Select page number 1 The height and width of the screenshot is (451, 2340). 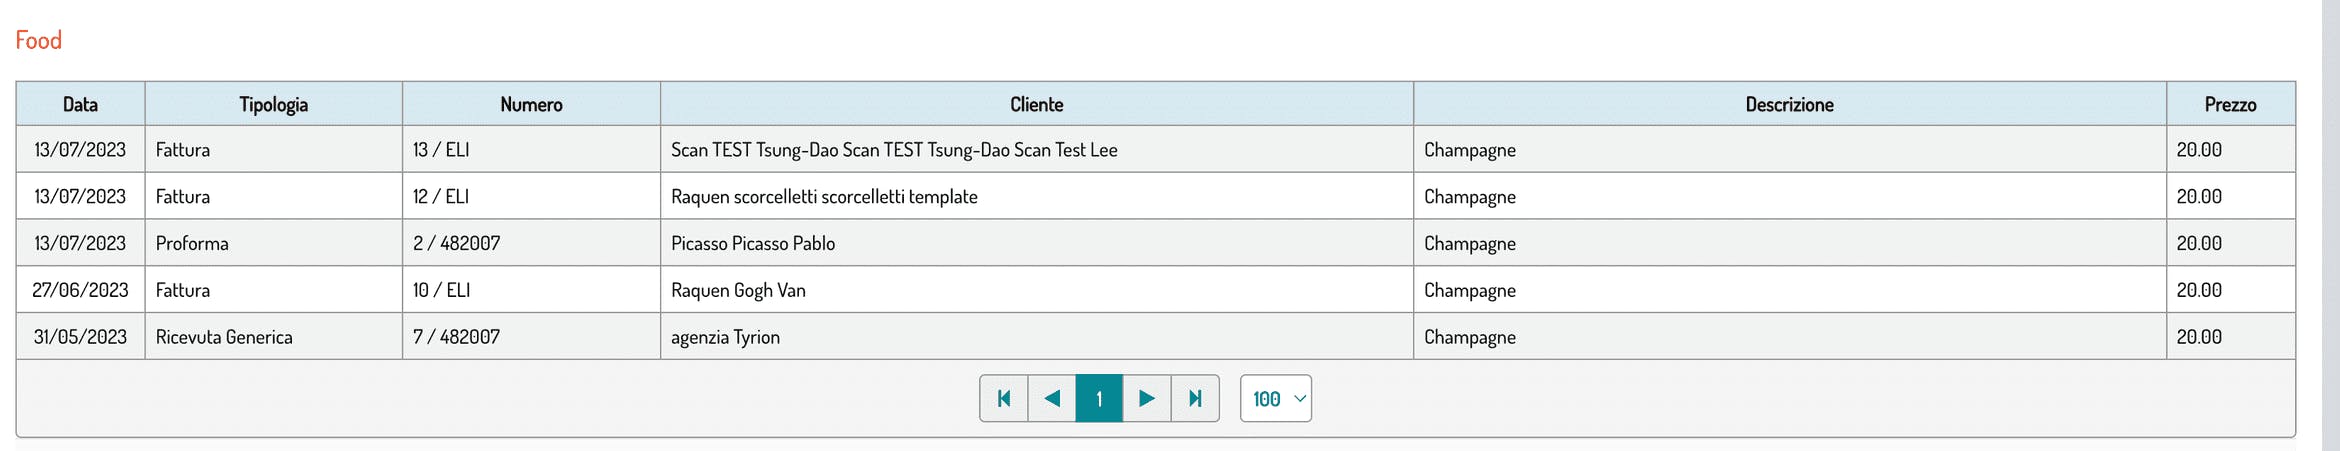[1099, 399]
